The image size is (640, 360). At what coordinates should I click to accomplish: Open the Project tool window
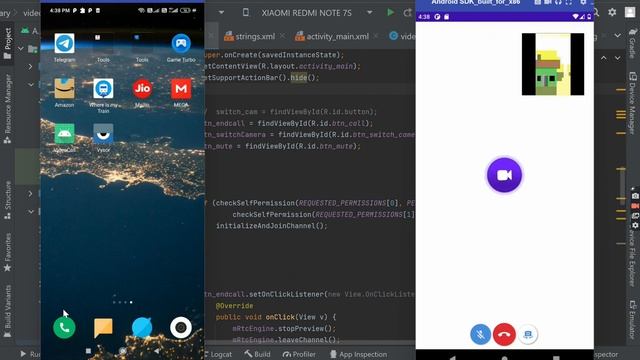point(7,43)
